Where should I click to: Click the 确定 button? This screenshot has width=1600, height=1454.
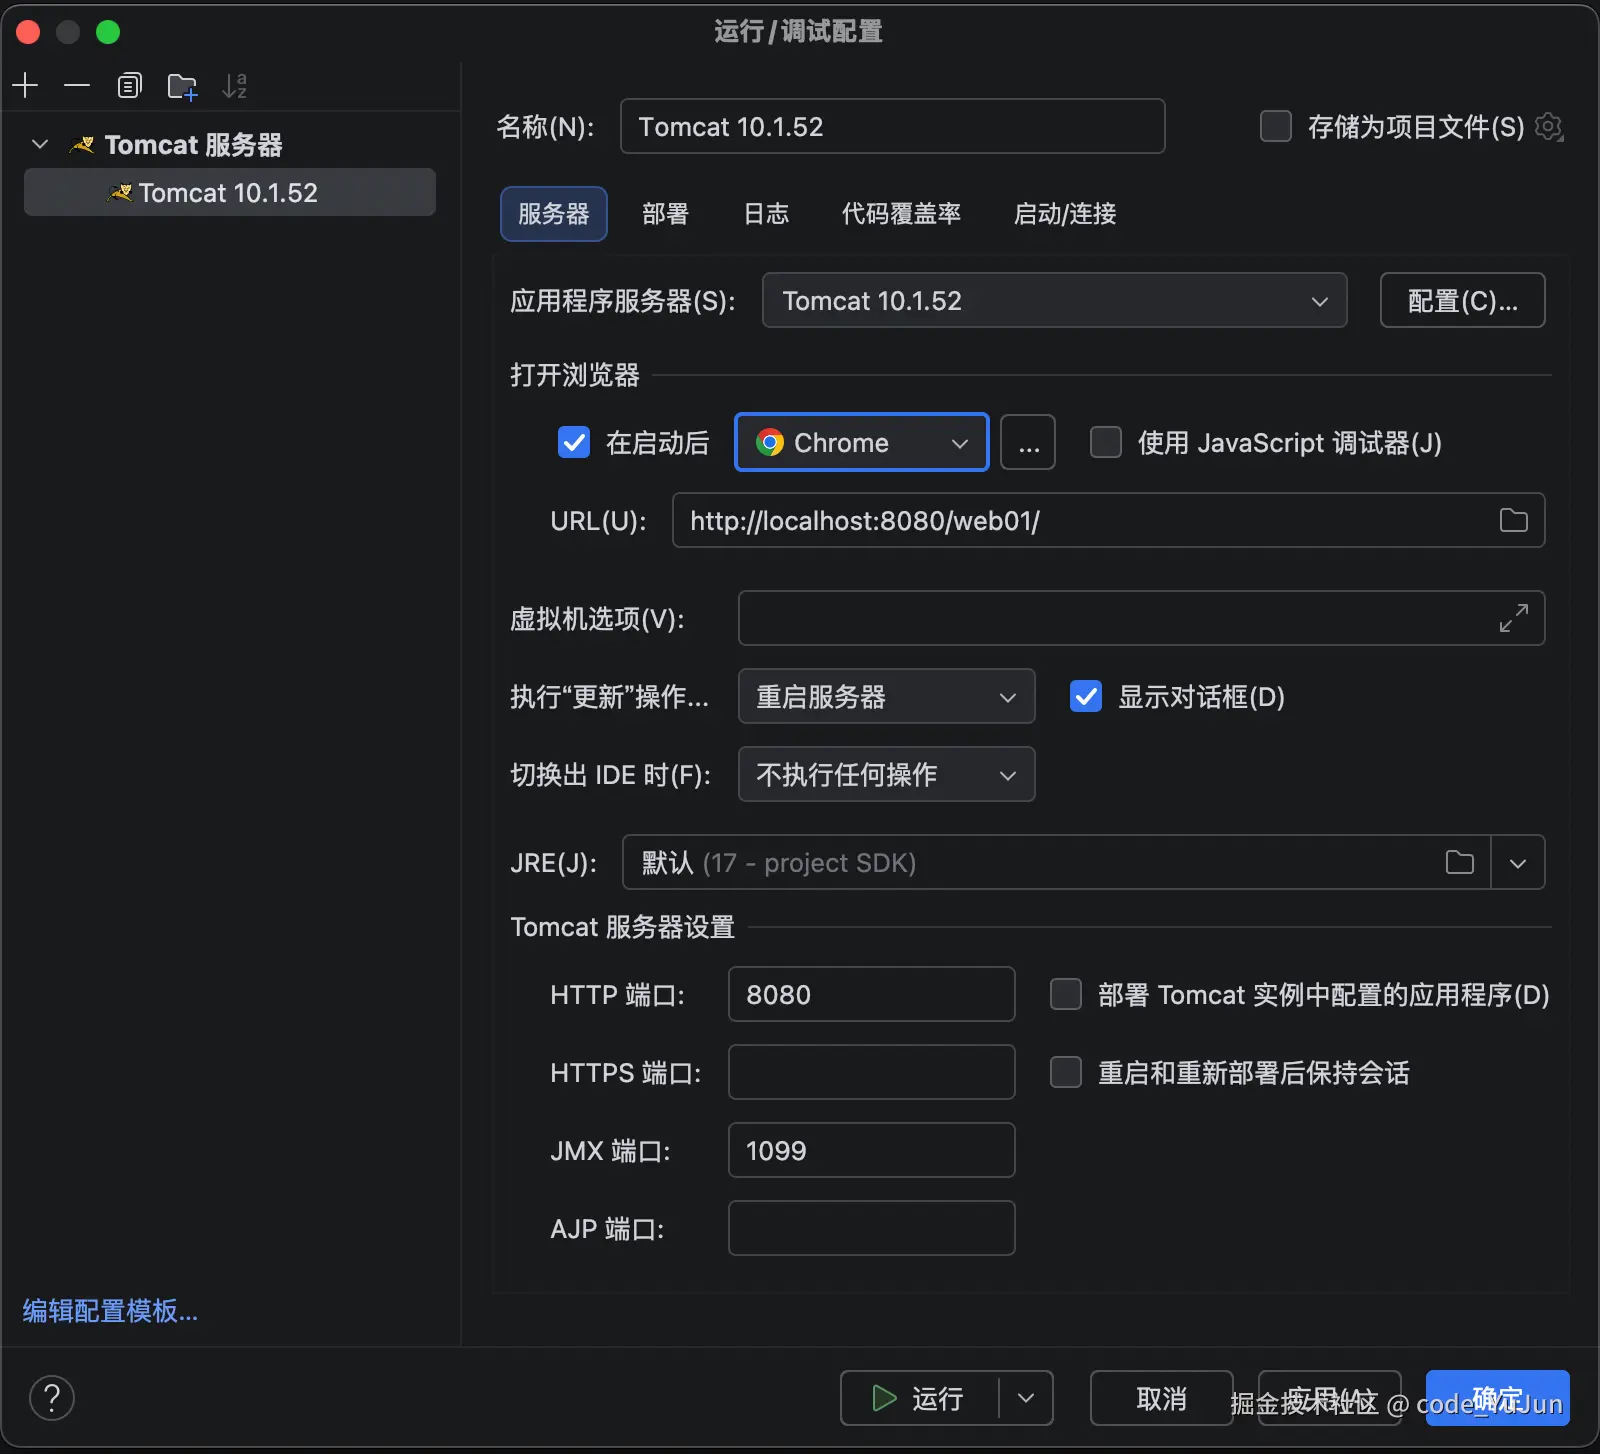(1498, 1397)
